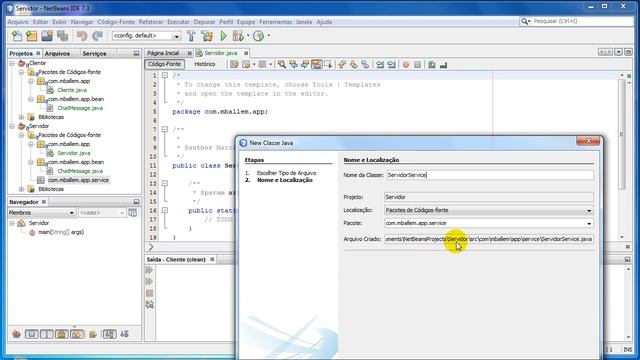Click the stop square icon in Saída panel
The image size is (640, 360).
tap(149, 293)
